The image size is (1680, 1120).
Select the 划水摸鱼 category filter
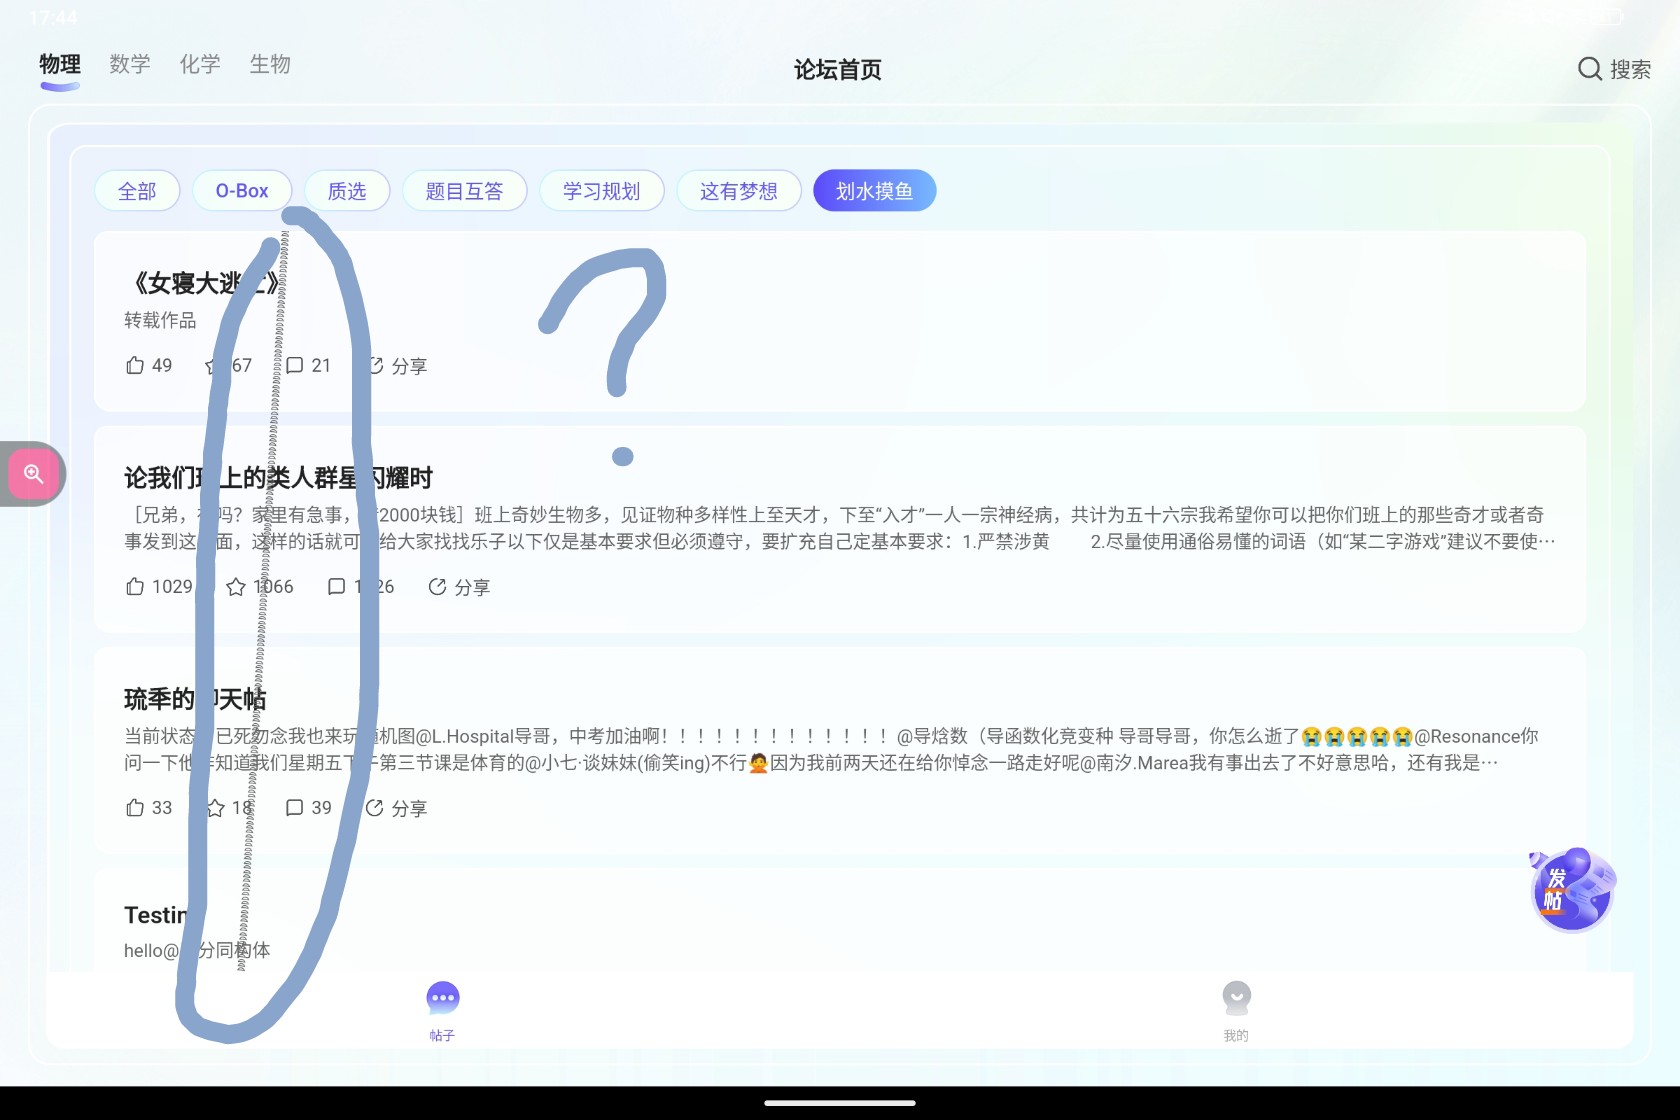[x=874, y=191]
